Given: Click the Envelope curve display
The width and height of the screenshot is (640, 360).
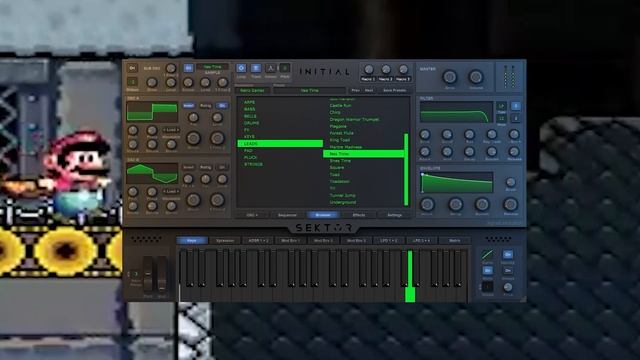Looking at the screenshot, I should (x=456, y=182).
